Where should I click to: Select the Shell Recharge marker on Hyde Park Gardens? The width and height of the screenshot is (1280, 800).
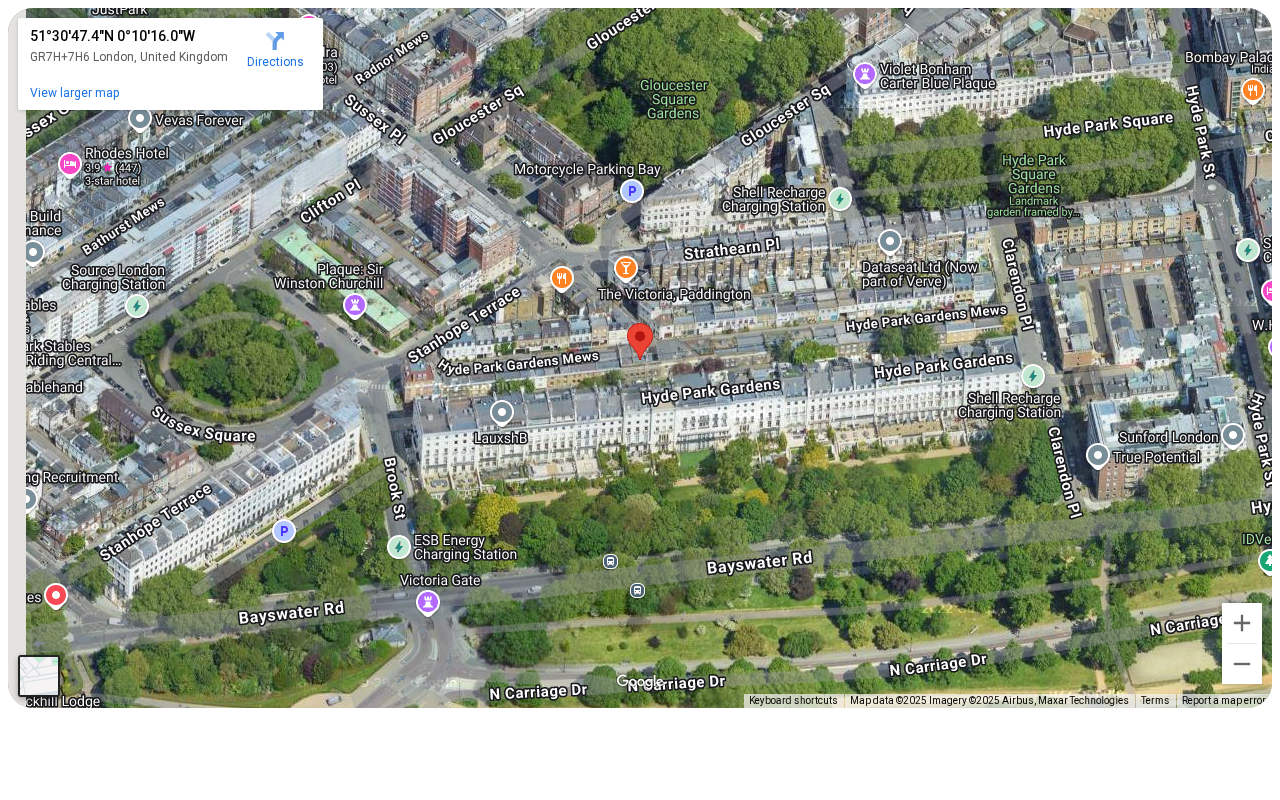1033,376
